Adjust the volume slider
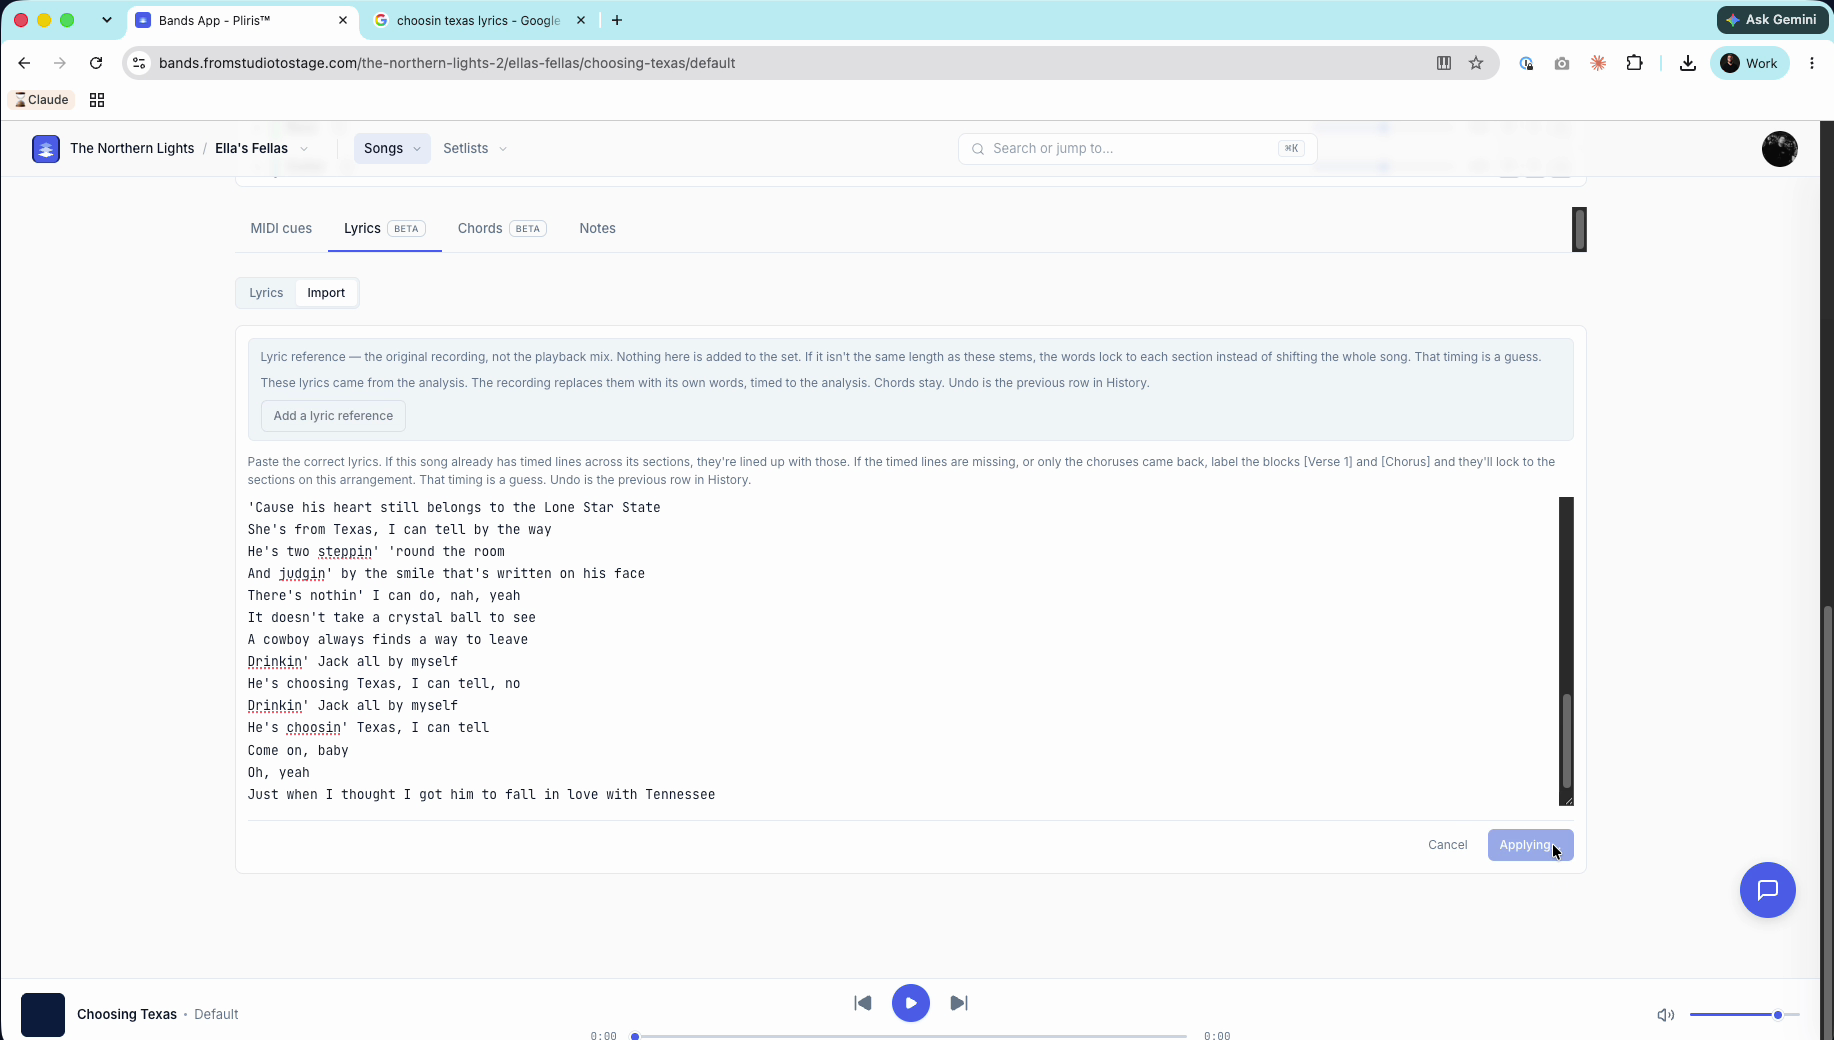 point(1744,1015)
